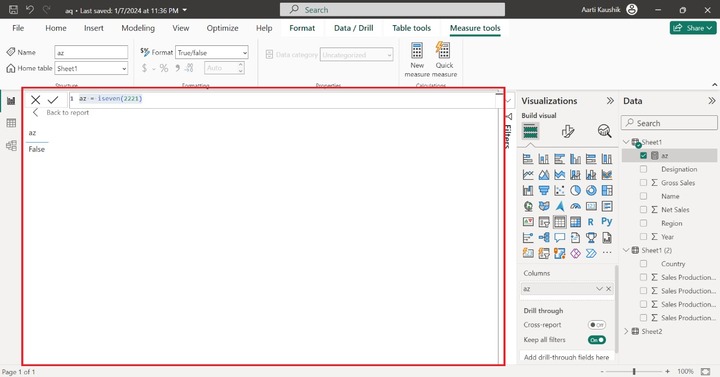Switch to the Data / Drill tab
The width and height of the screenshot is (720, 377).
point(354,28)
